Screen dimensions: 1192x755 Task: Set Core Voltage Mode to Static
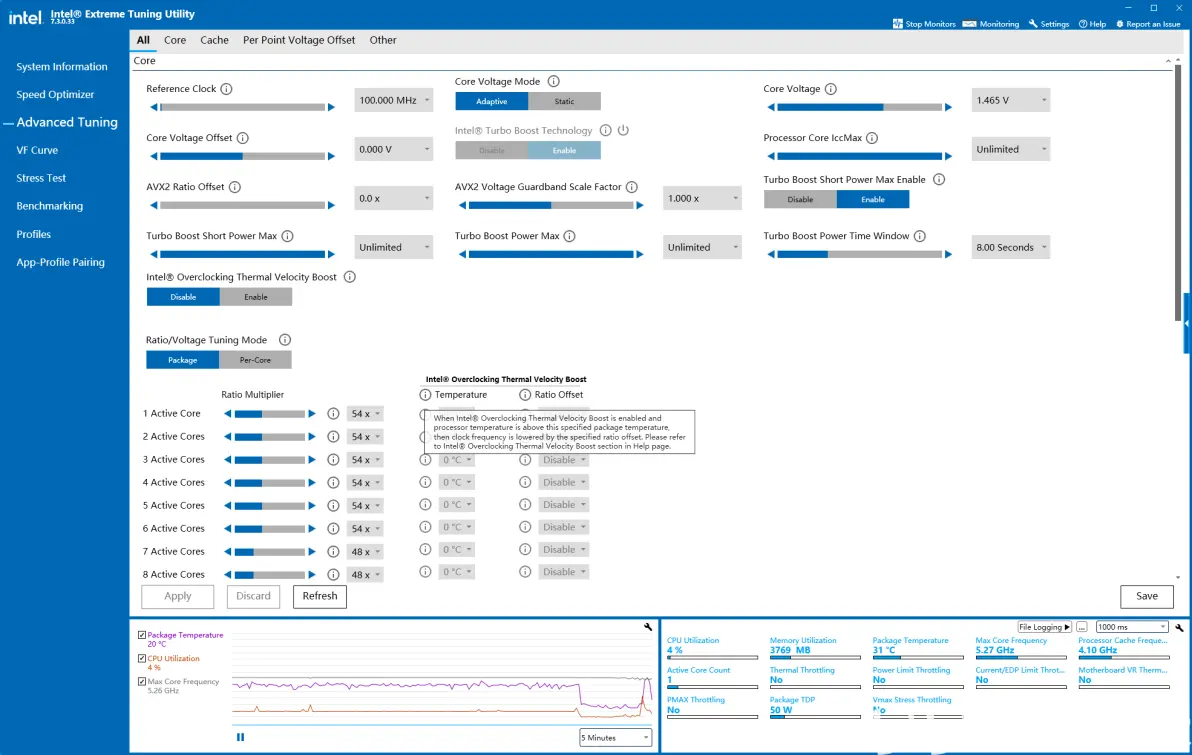coord(564,101)
